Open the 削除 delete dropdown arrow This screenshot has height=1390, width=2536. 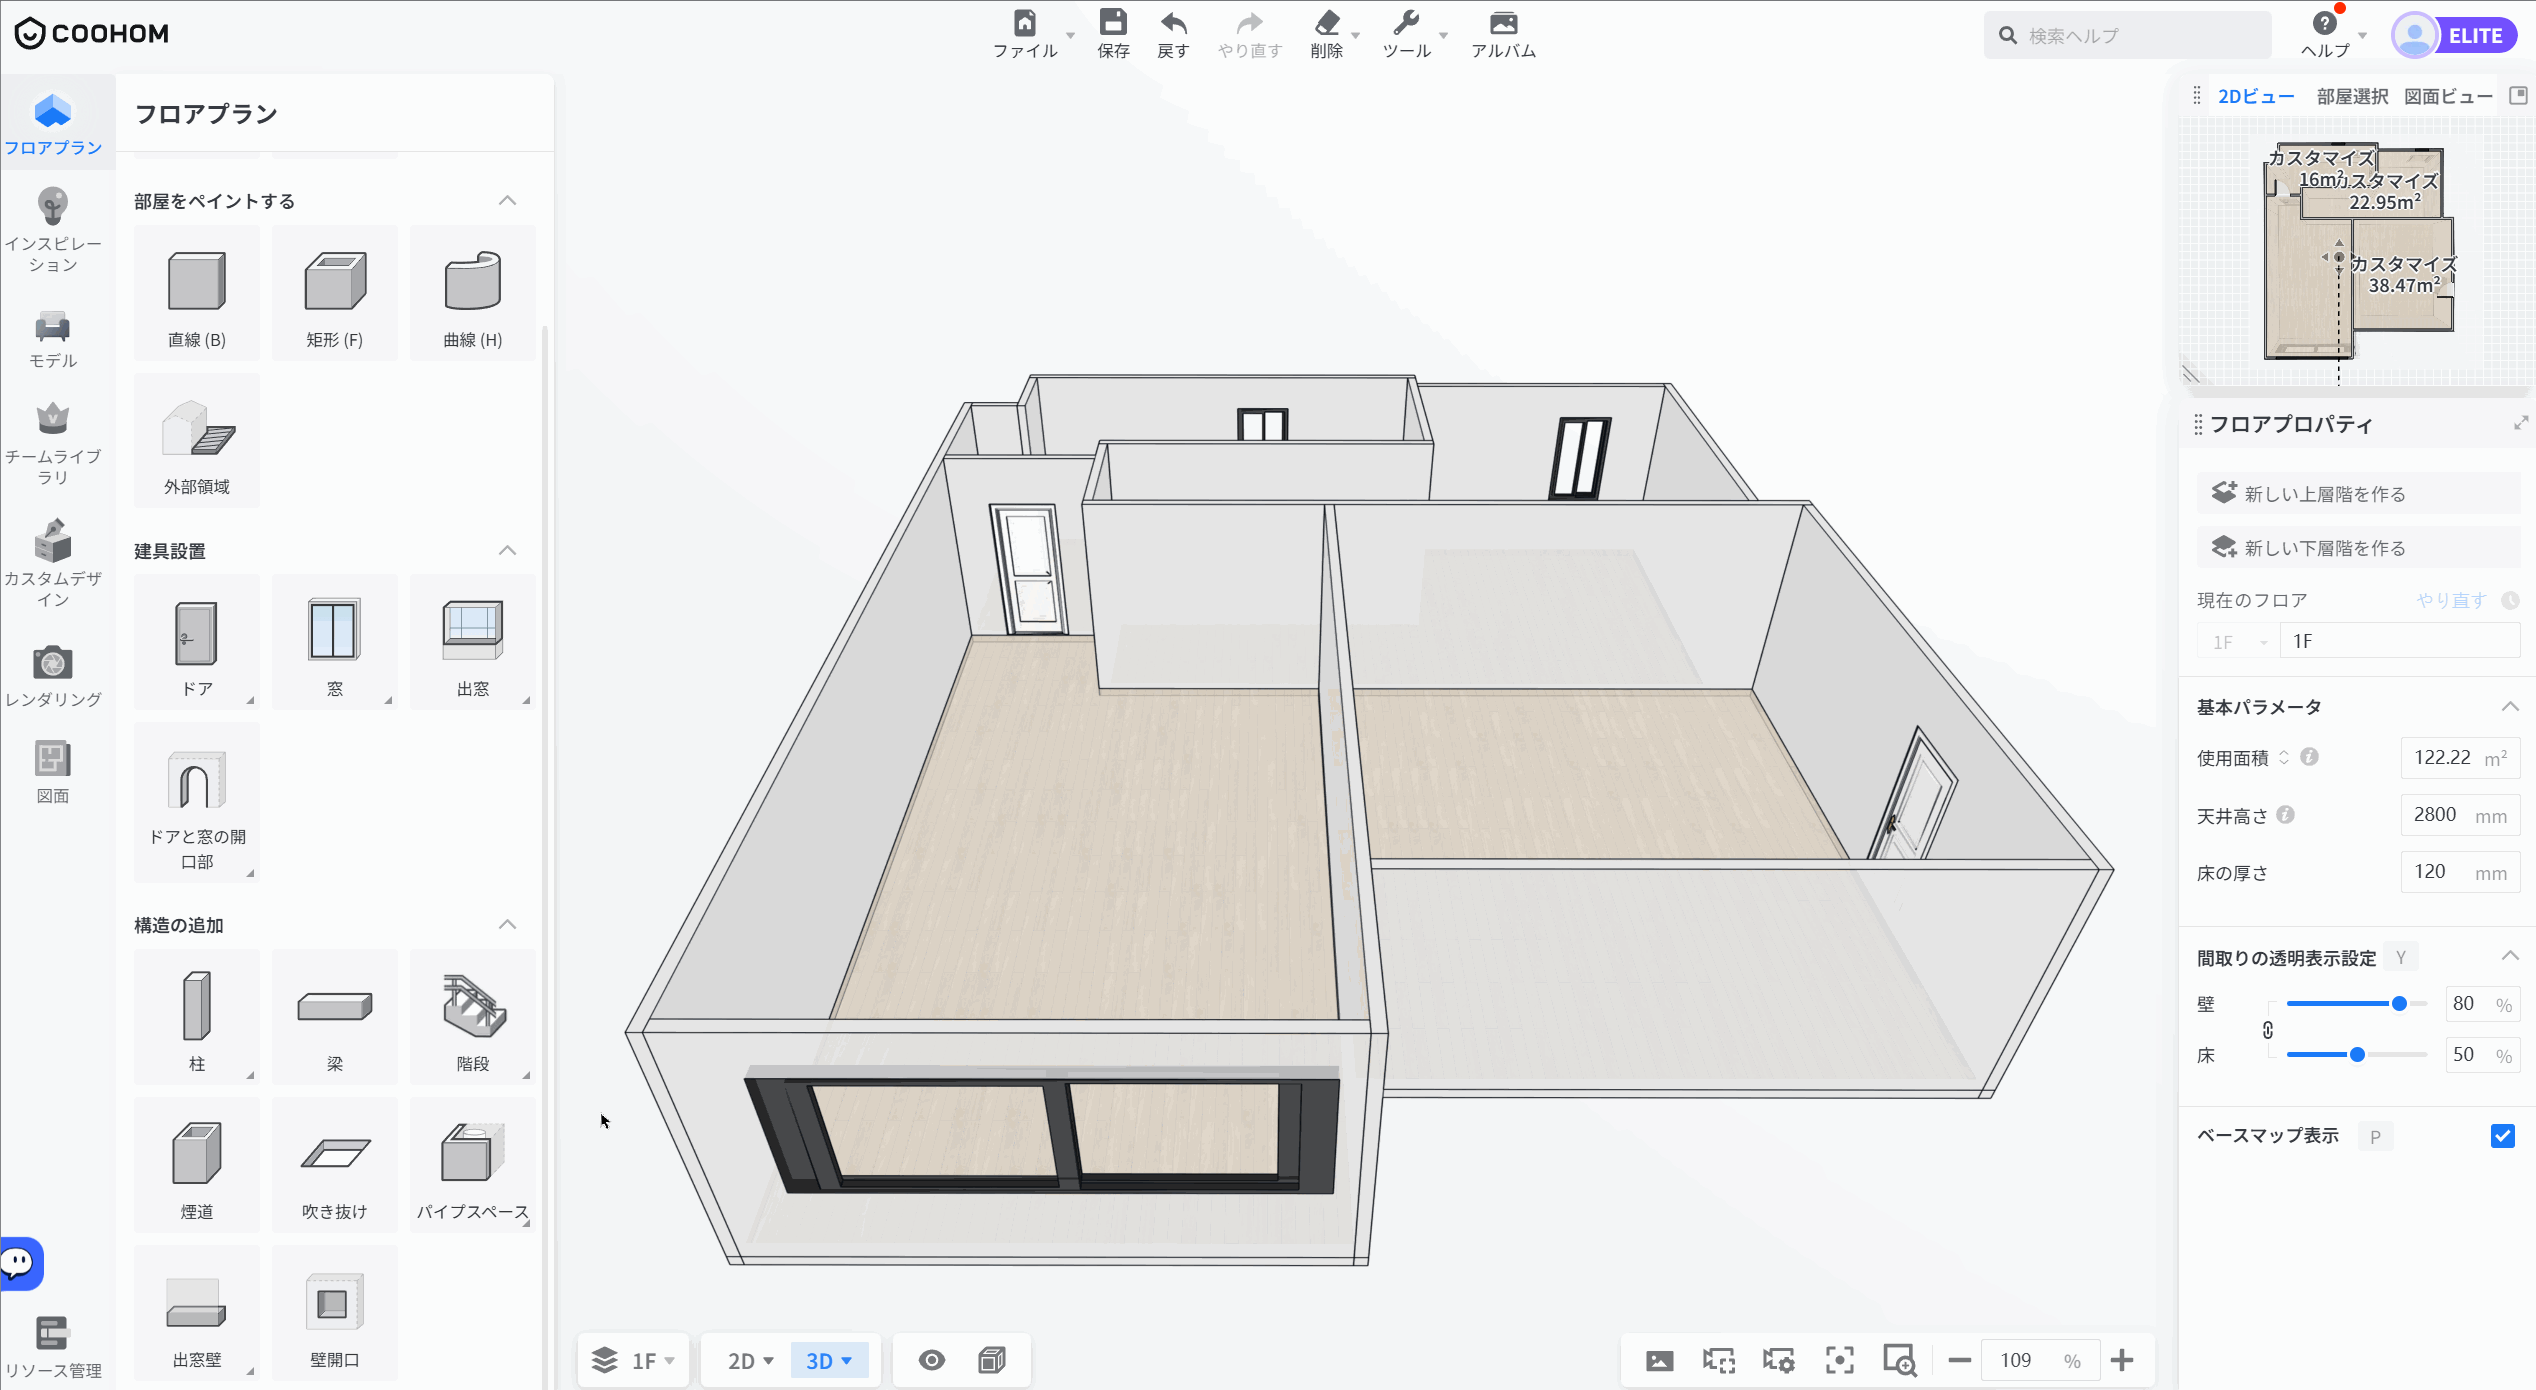point(1356,35)
